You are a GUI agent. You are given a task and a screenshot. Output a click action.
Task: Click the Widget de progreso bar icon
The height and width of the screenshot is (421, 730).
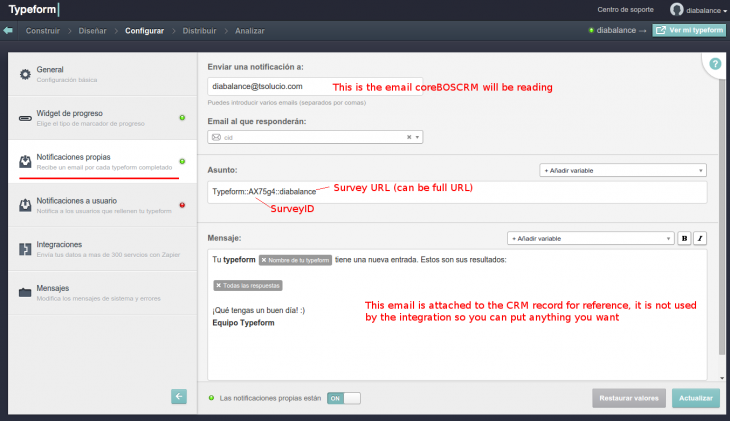point(25,118)
